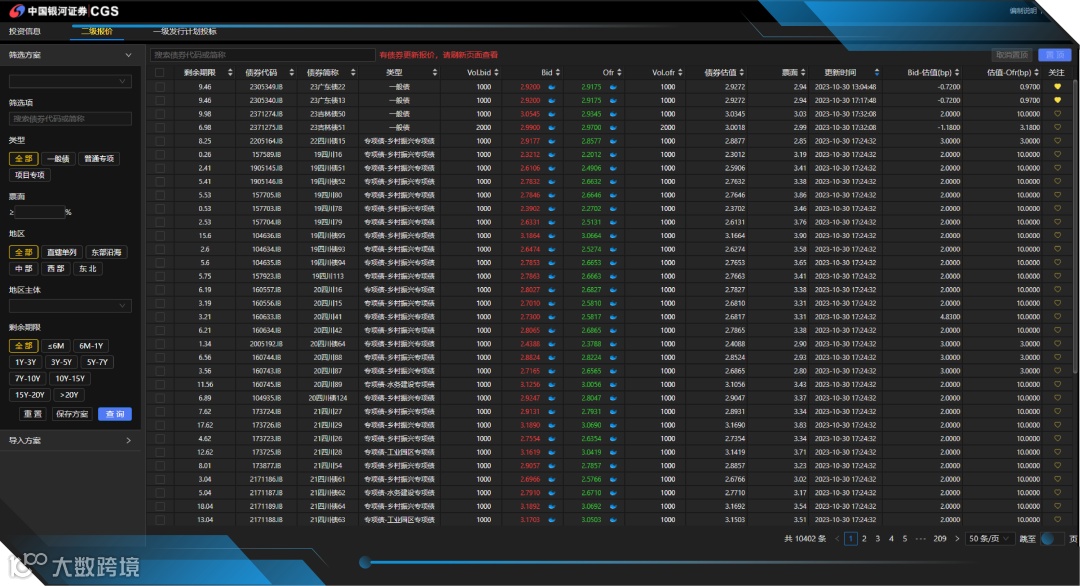This screenshot has height=586, width=1080.
Task: Click the Bid icon next to 2.3212
Action: [552, 155]
